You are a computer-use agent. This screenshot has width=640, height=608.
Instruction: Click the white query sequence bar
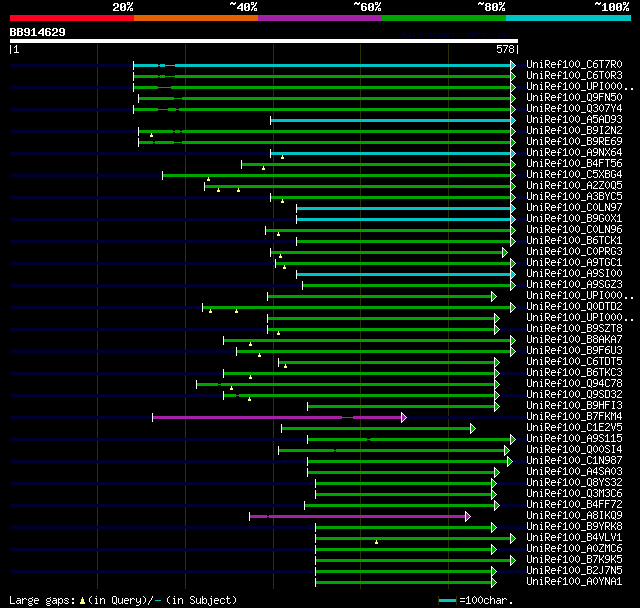tap(264, 41)
